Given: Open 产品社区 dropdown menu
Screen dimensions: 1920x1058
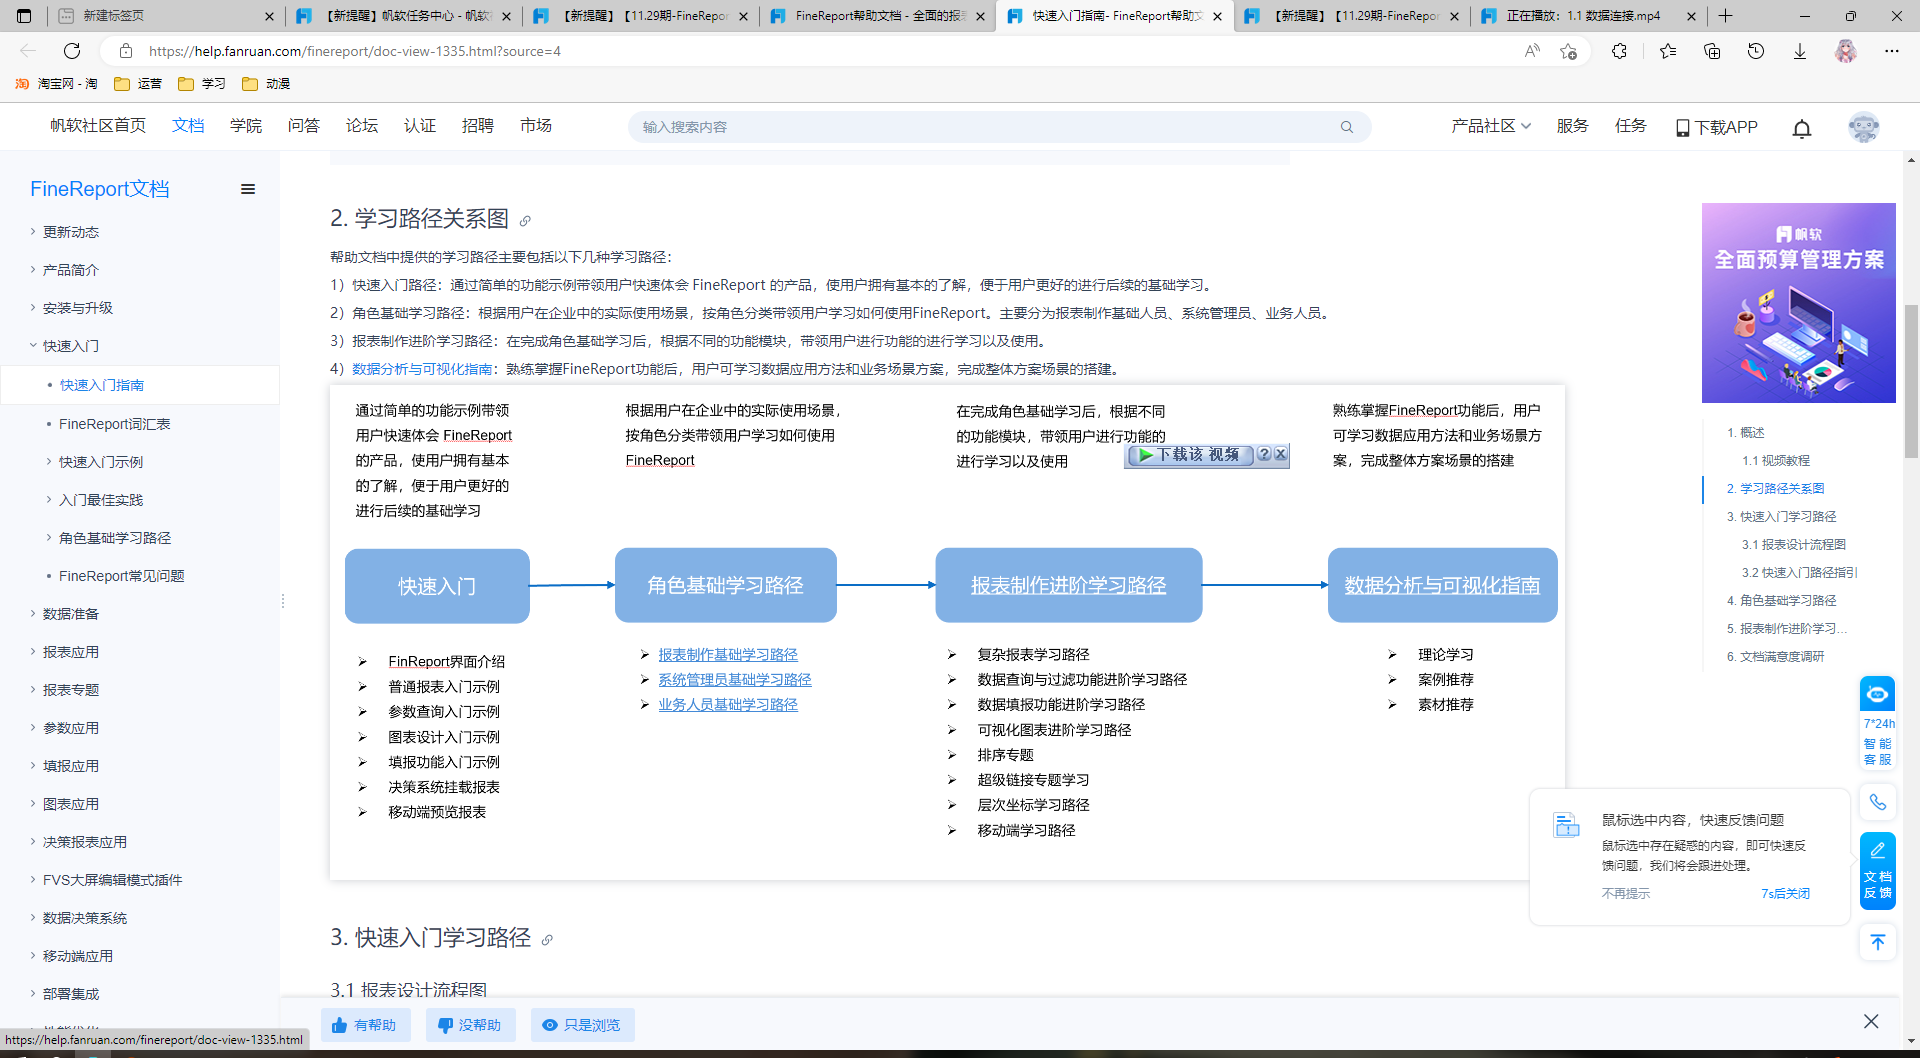Looking at the screenshot, I should coord(1491,126).
